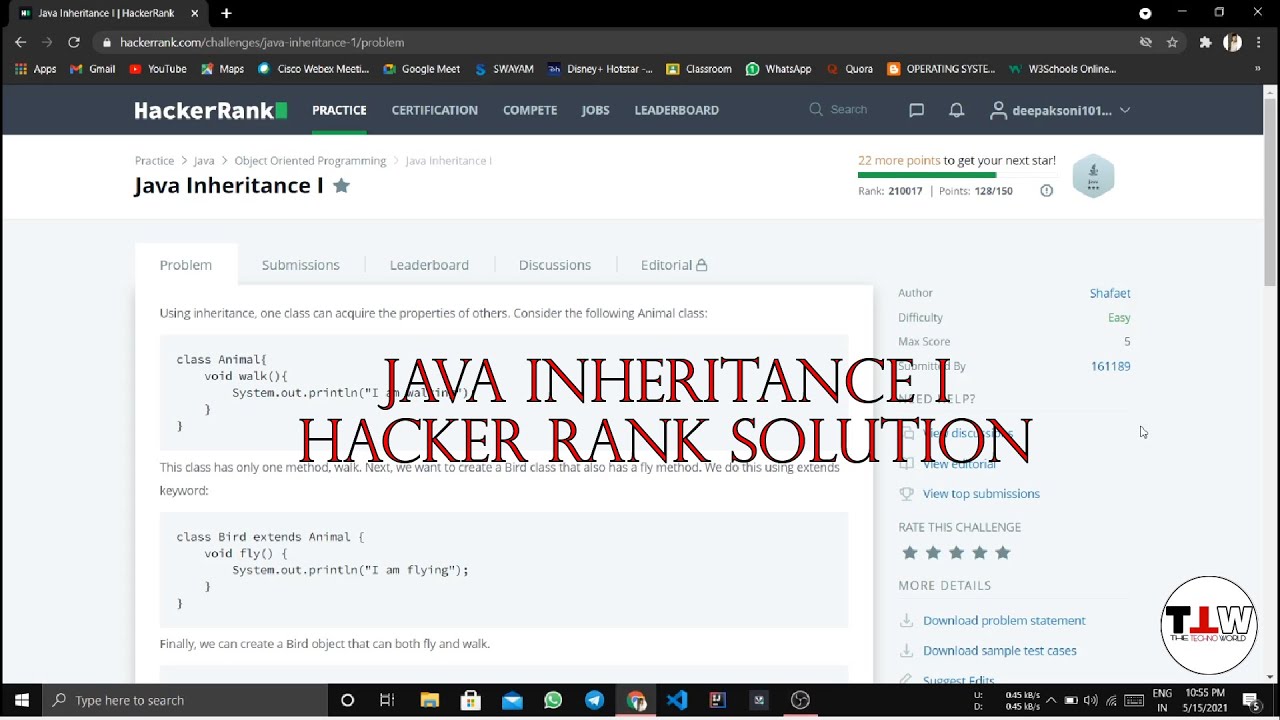Open the volume tray icon
Screen dimensions: 1280x720
(x=1091, y=700)
